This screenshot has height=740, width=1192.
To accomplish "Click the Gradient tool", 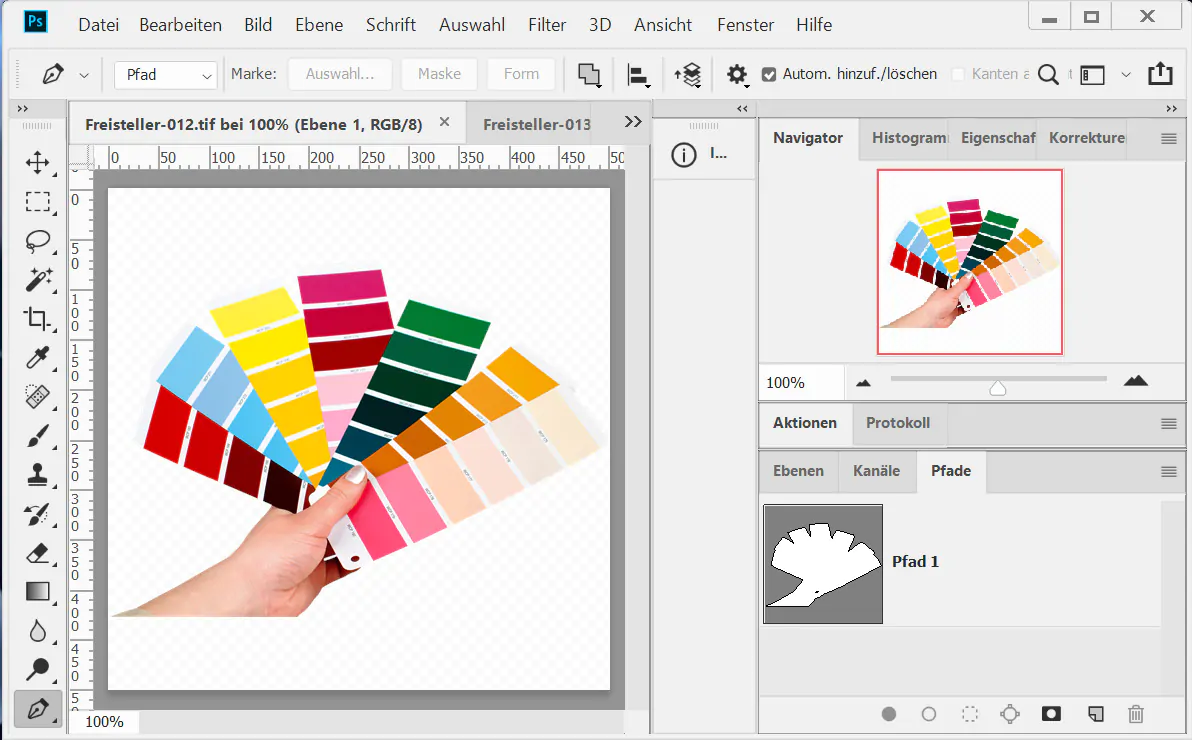I will pos(38,592).
